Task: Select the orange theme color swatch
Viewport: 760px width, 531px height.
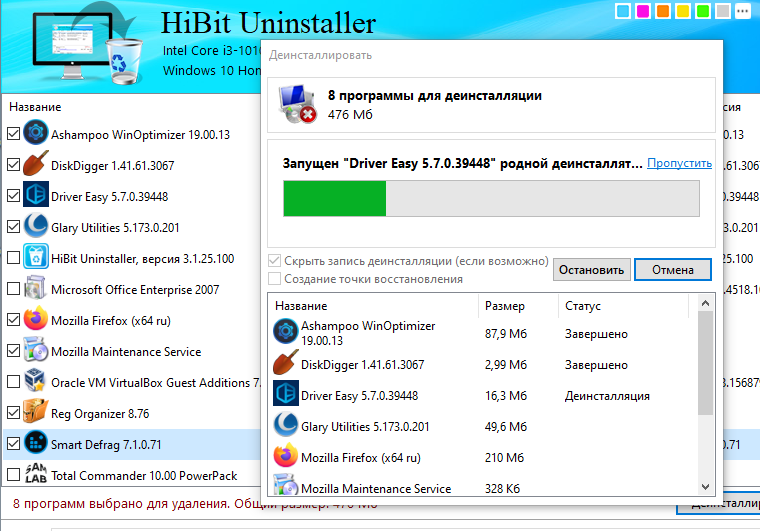Action: coord(663,11)
